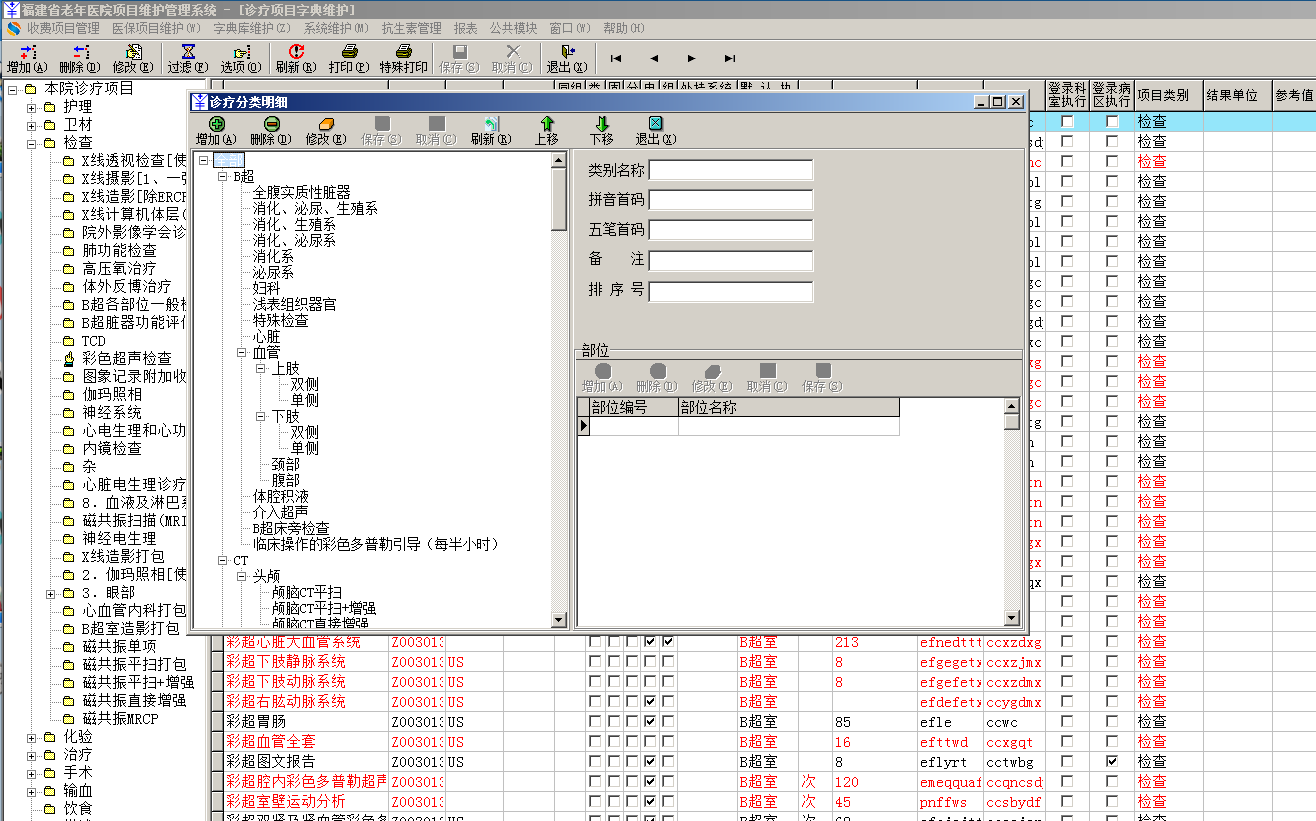This screenshot has height=821, width=1316.
Task: Toggle 登录病区执行 checkbox for 彩超室壁运动分析 row
Action: tap(1112, 801)
